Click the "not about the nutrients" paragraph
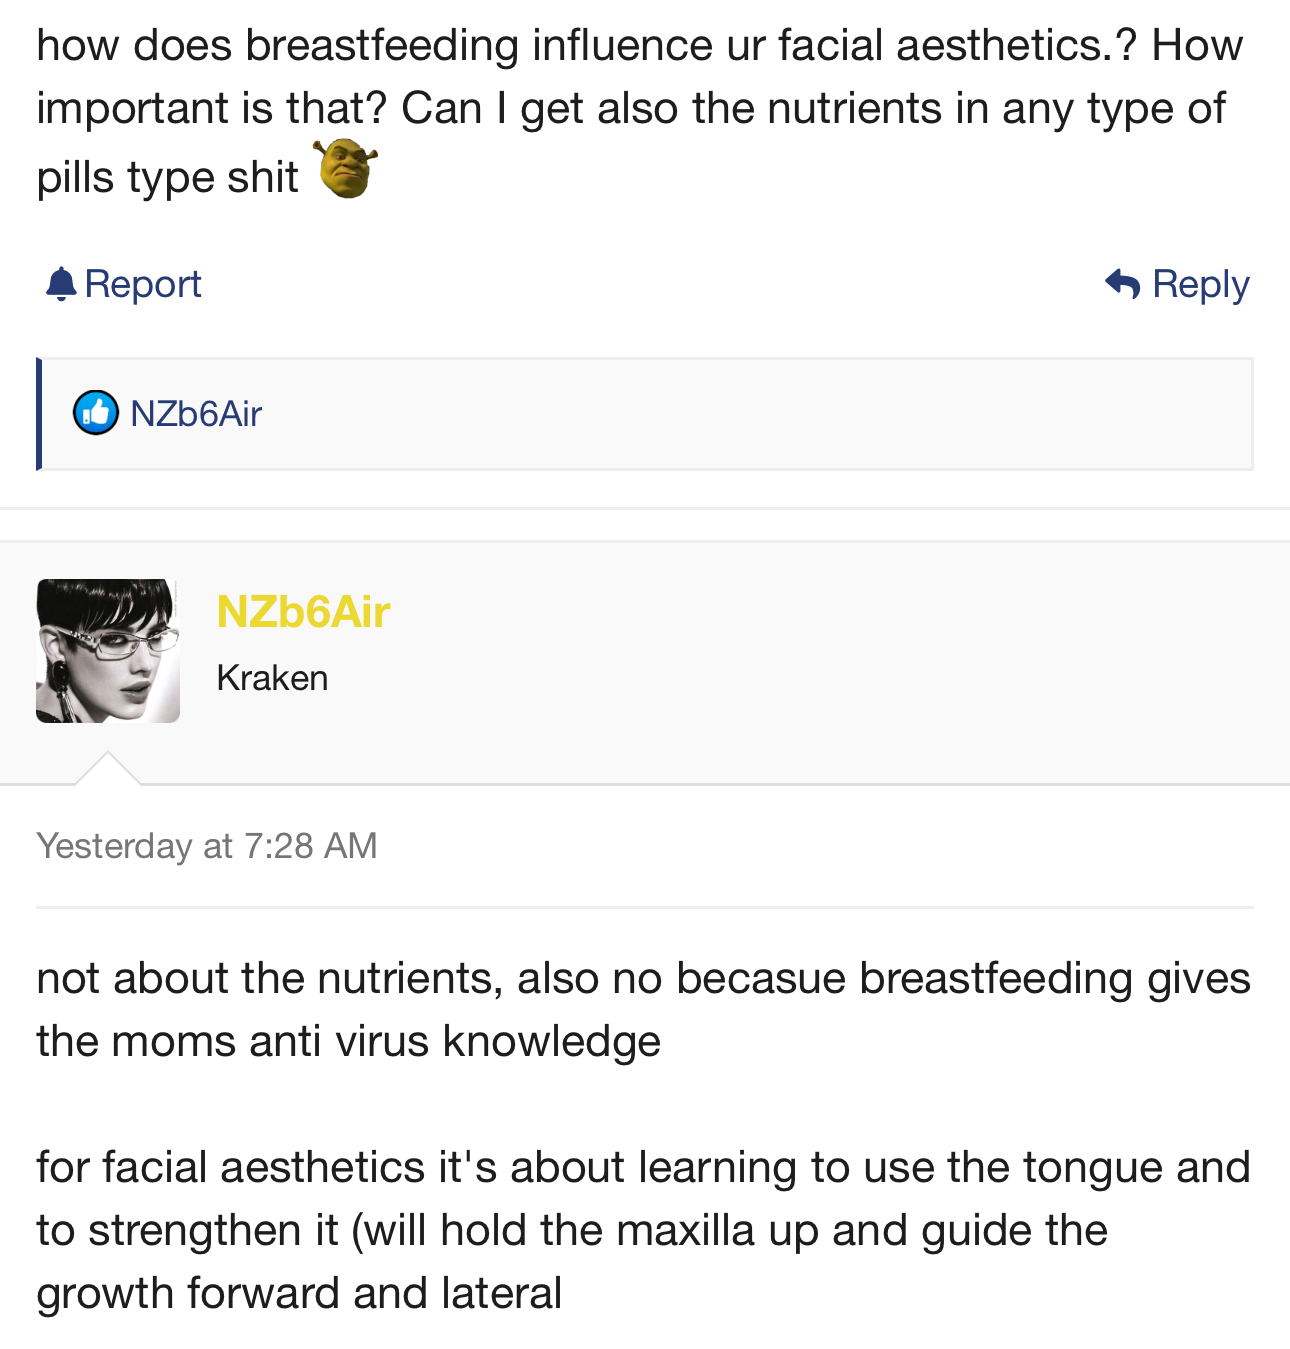Image resolution: width=1290 pixels, height=1349 pixels. coord(643,1009)
